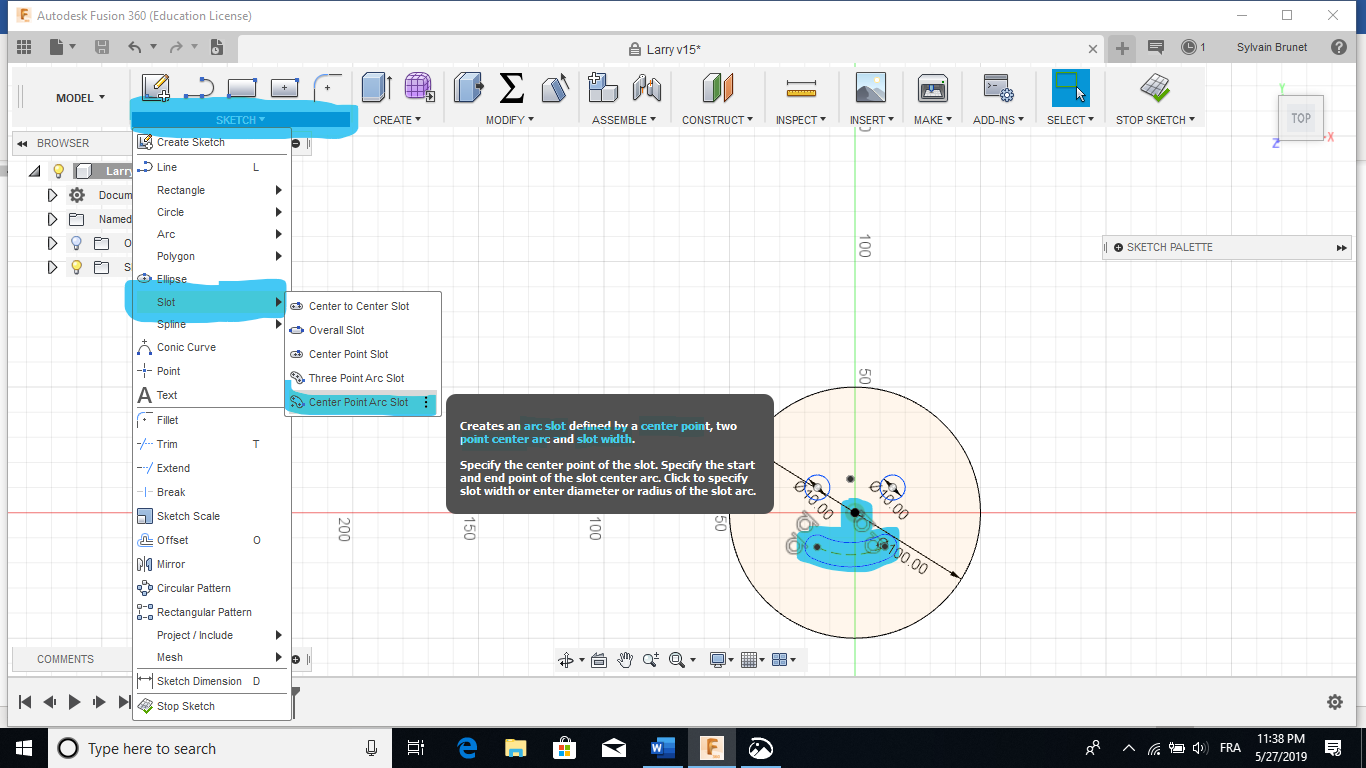This screenshot has height=768, width=1366.
Task: Click the Look At icon in navigation bar
Action: click(x=599, y=660)
